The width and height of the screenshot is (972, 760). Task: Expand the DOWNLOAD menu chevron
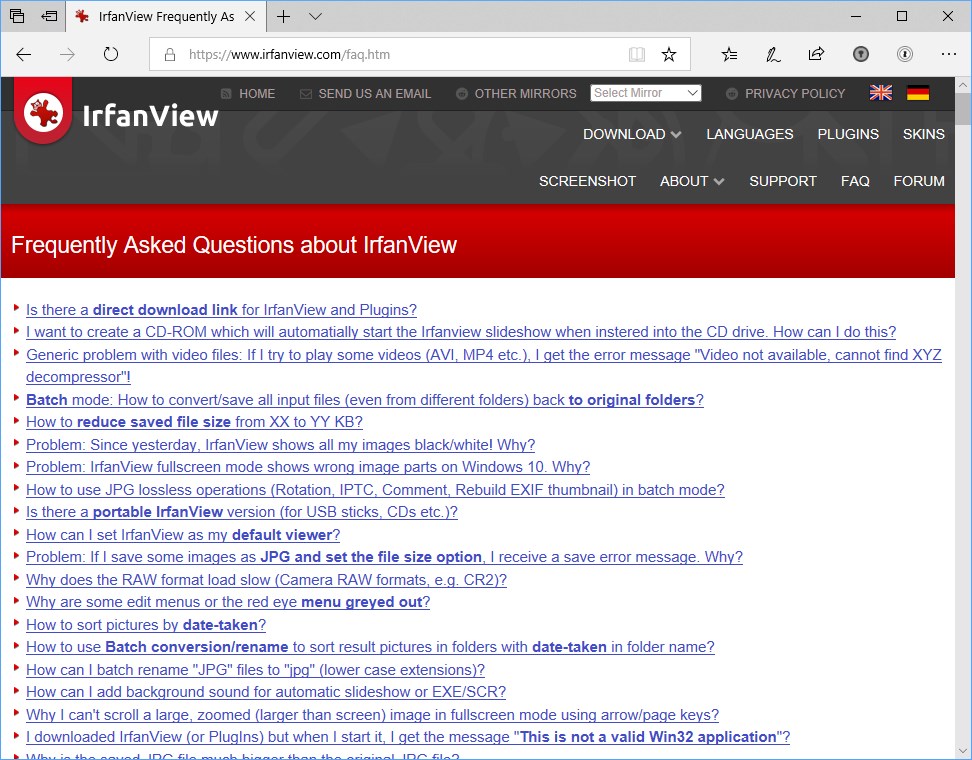(676, 134)
